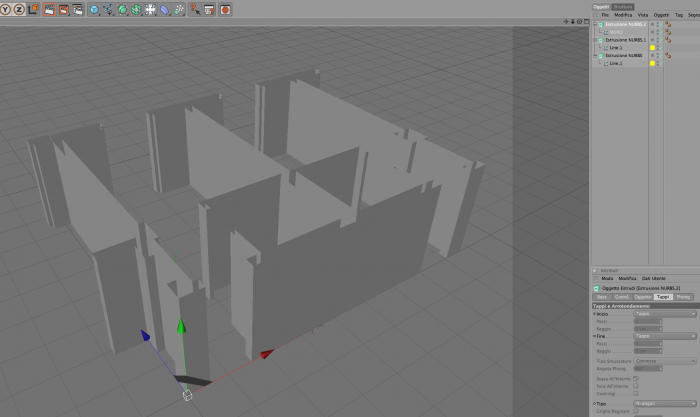Screen dimensions: 700x417
Task: Open the Tag menu in Oggetti panel
Action: coord(679,15)
